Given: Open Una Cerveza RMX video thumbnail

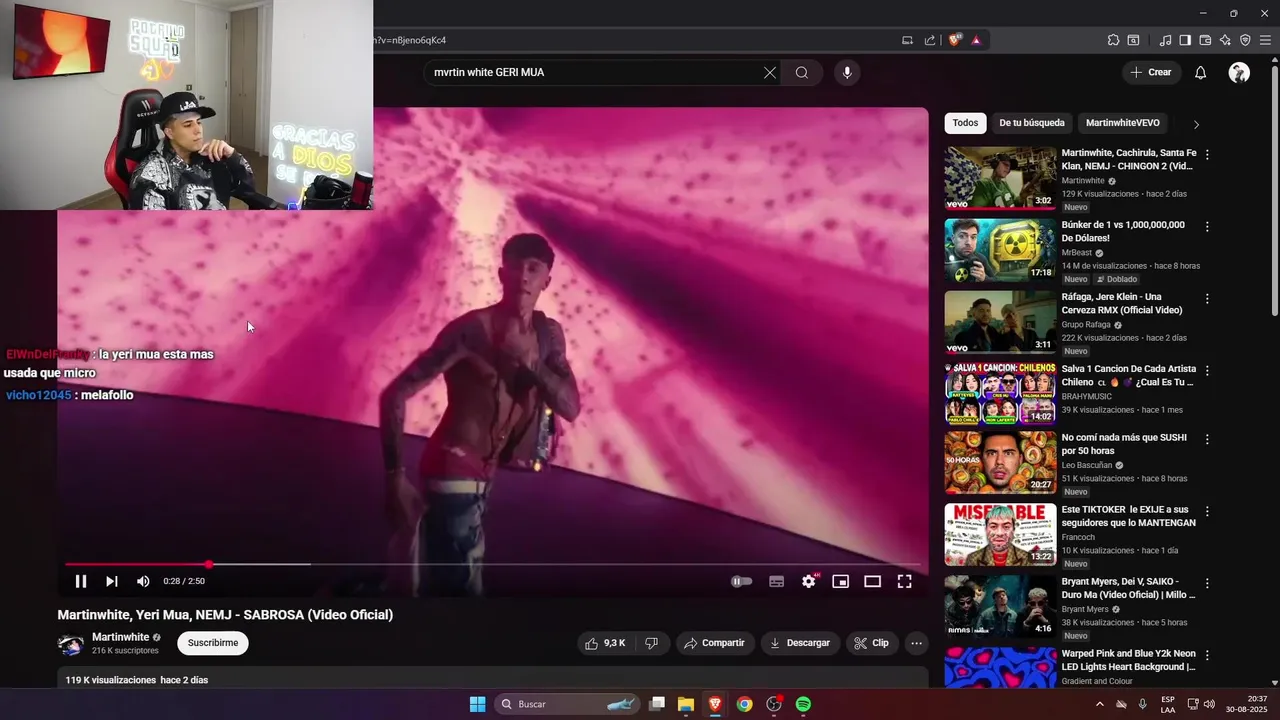Looking at the screenshot, I should coord(1000,322).
